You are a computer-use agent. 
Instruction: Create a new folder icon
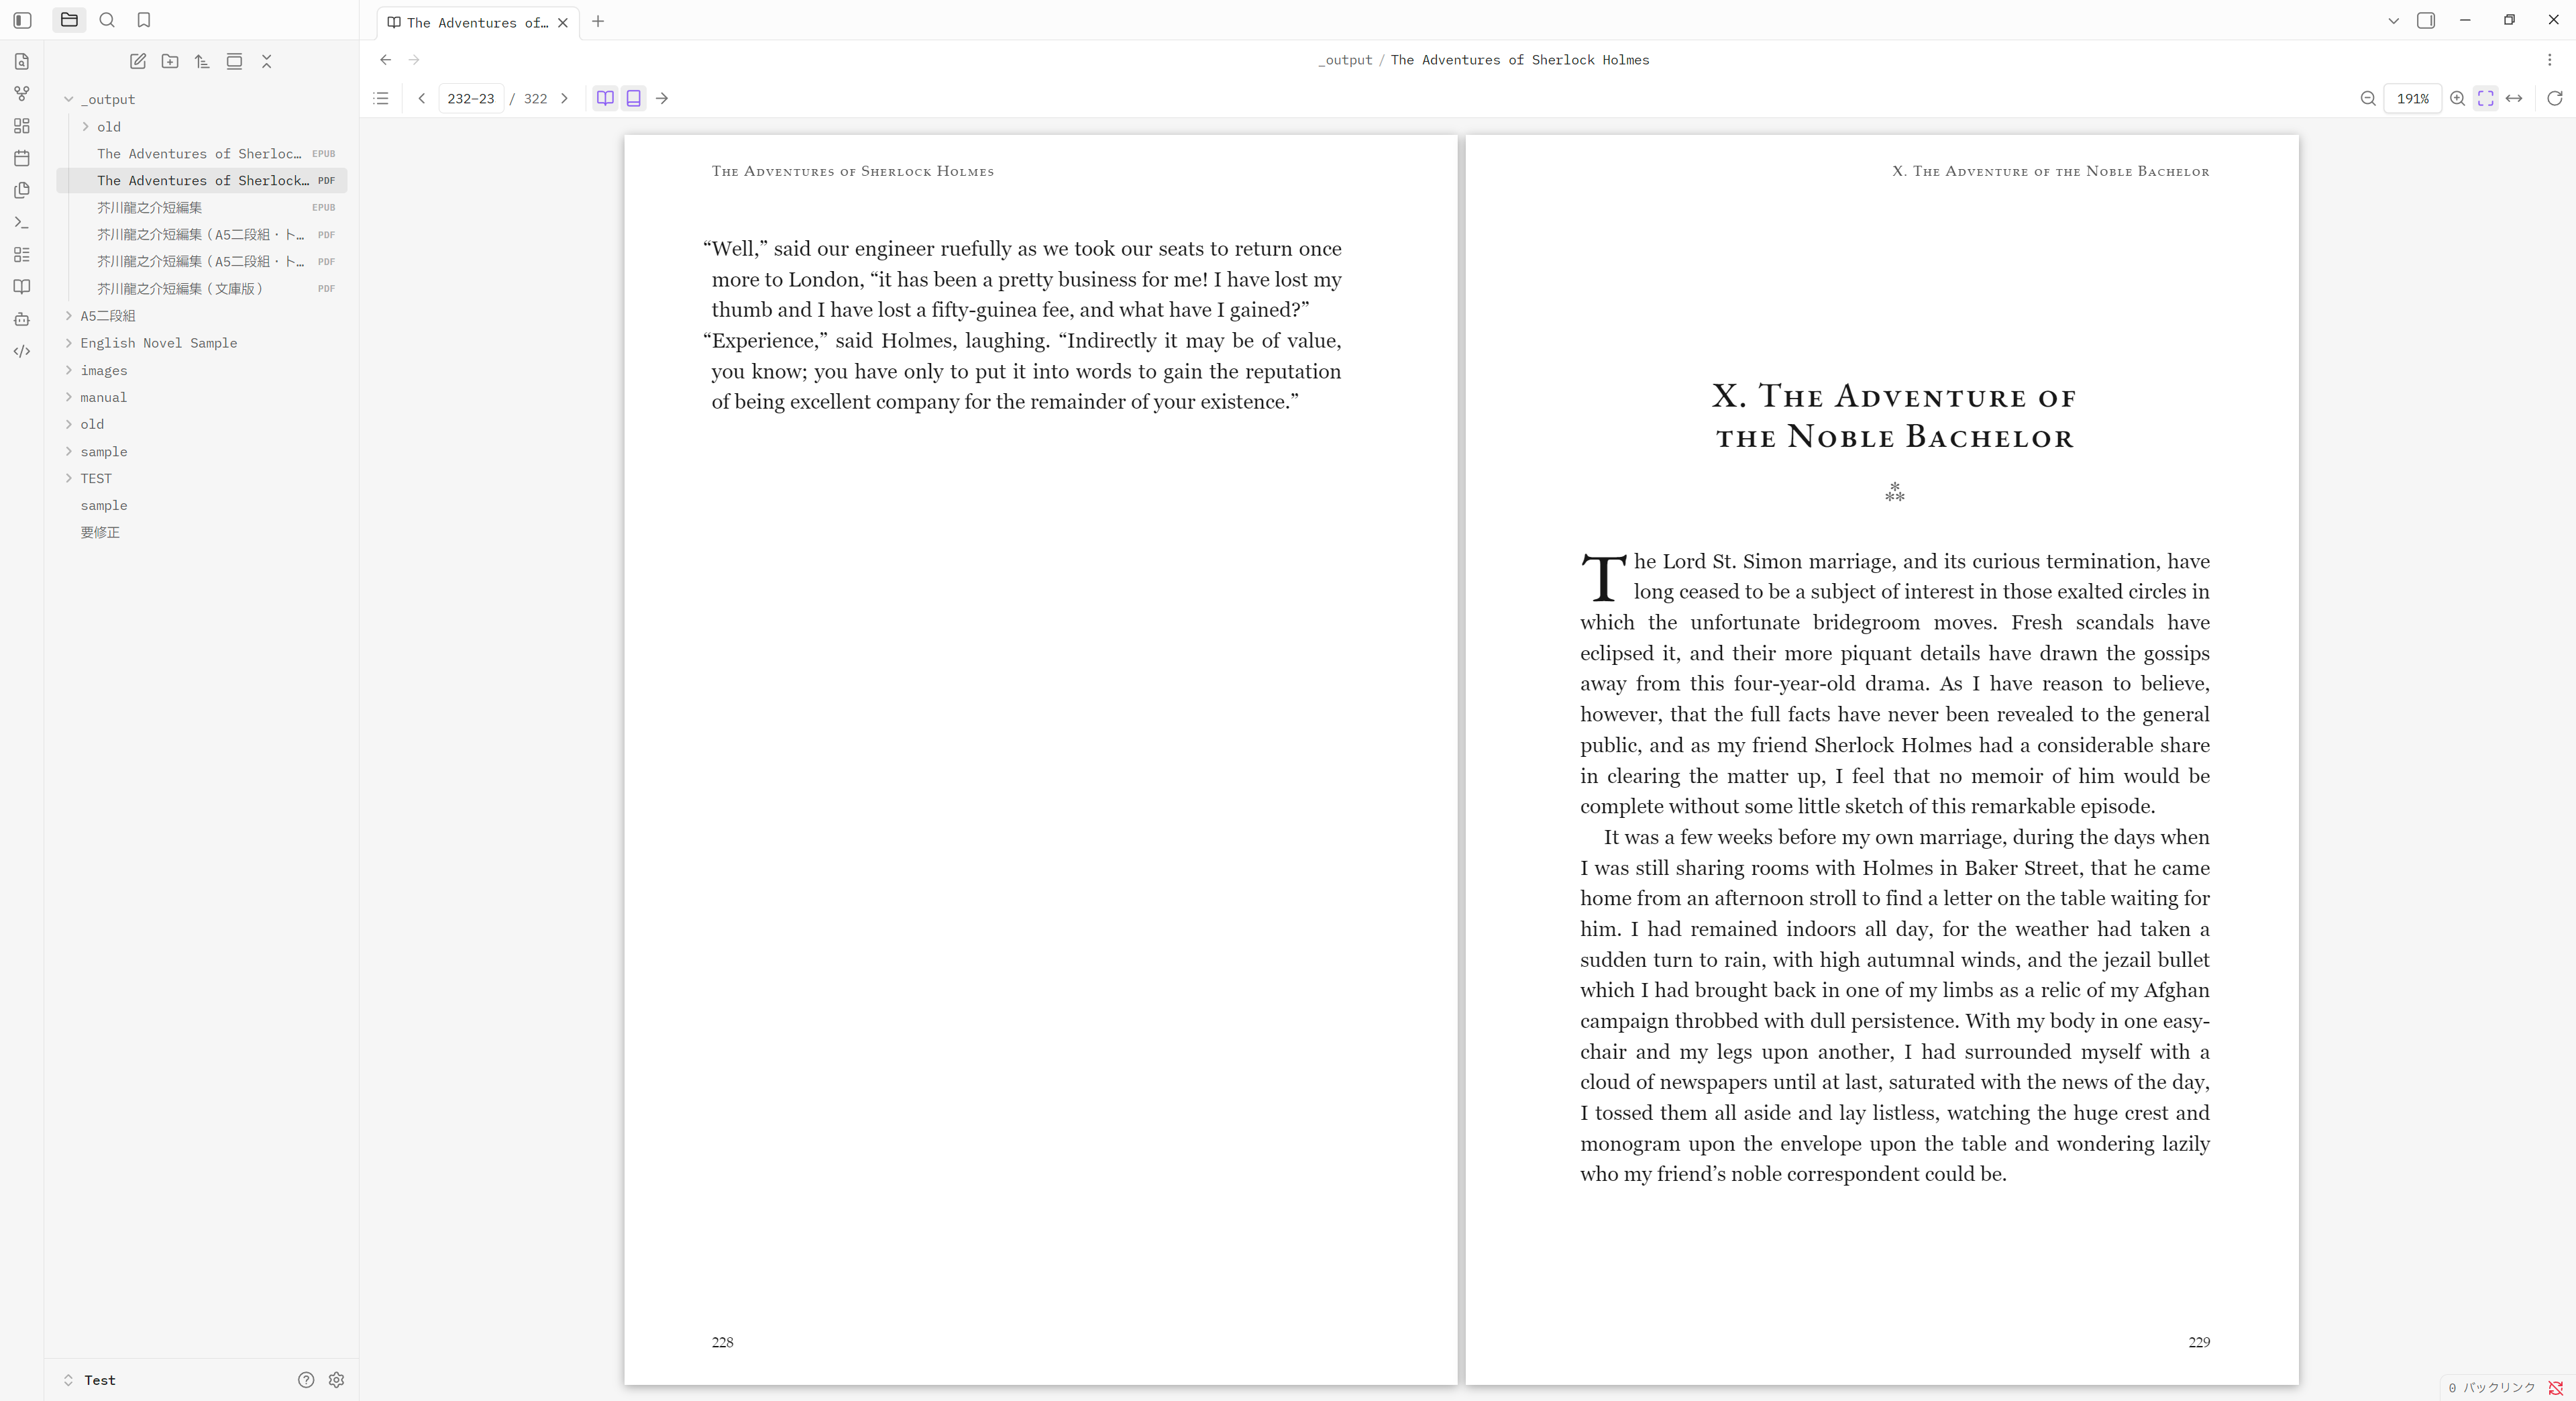point(170,61)
